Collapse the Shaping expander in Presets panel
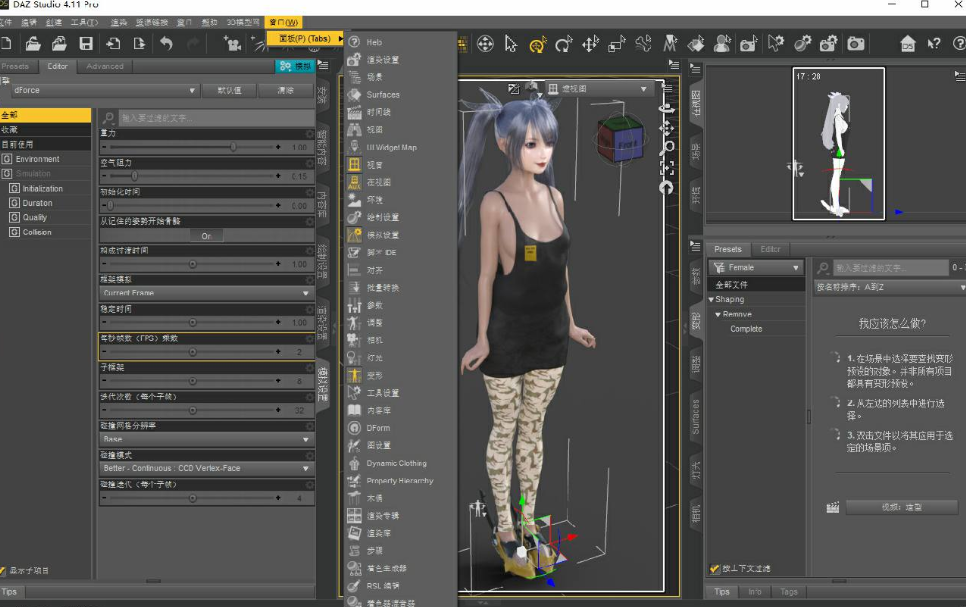The height and width of the screenshot is (607, 966). tap(712, 299)
